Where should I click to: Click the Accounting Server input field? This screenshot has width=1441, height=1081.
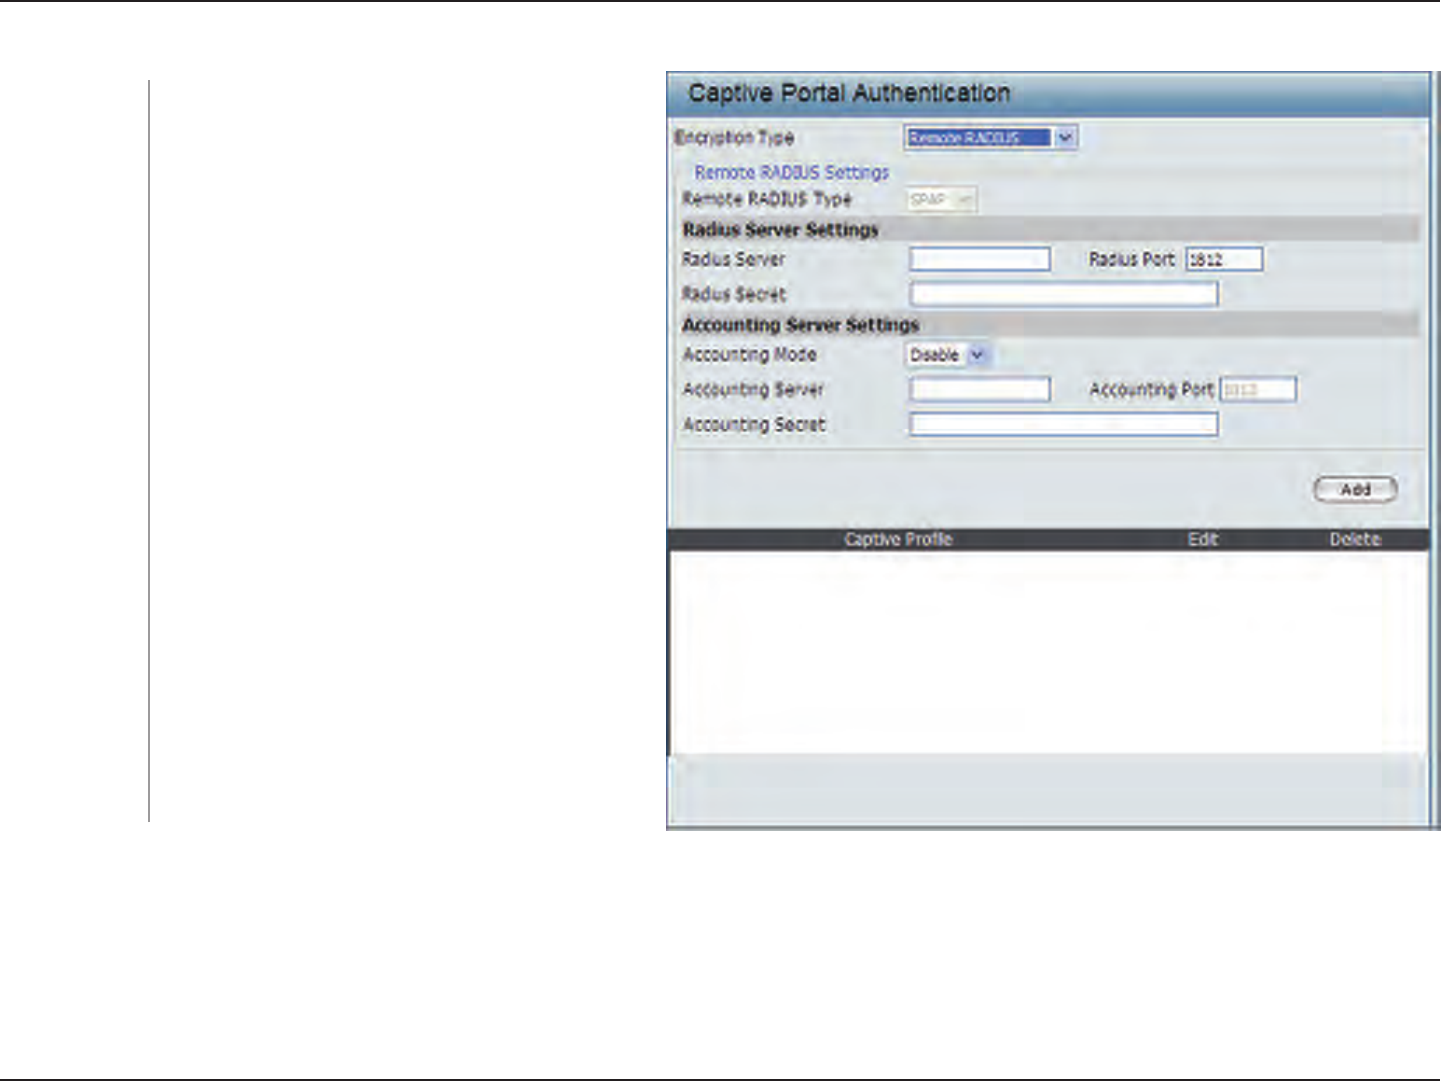[x=979, y=389]
